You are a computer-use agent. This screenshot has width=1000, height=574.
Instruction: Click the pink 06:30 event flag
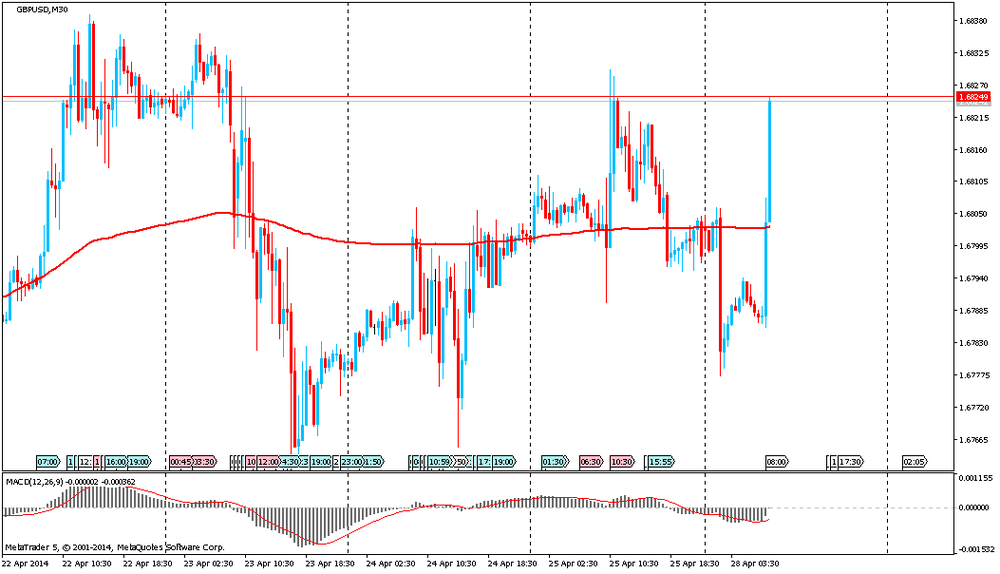pyautogui.click(x=591, y=461)
